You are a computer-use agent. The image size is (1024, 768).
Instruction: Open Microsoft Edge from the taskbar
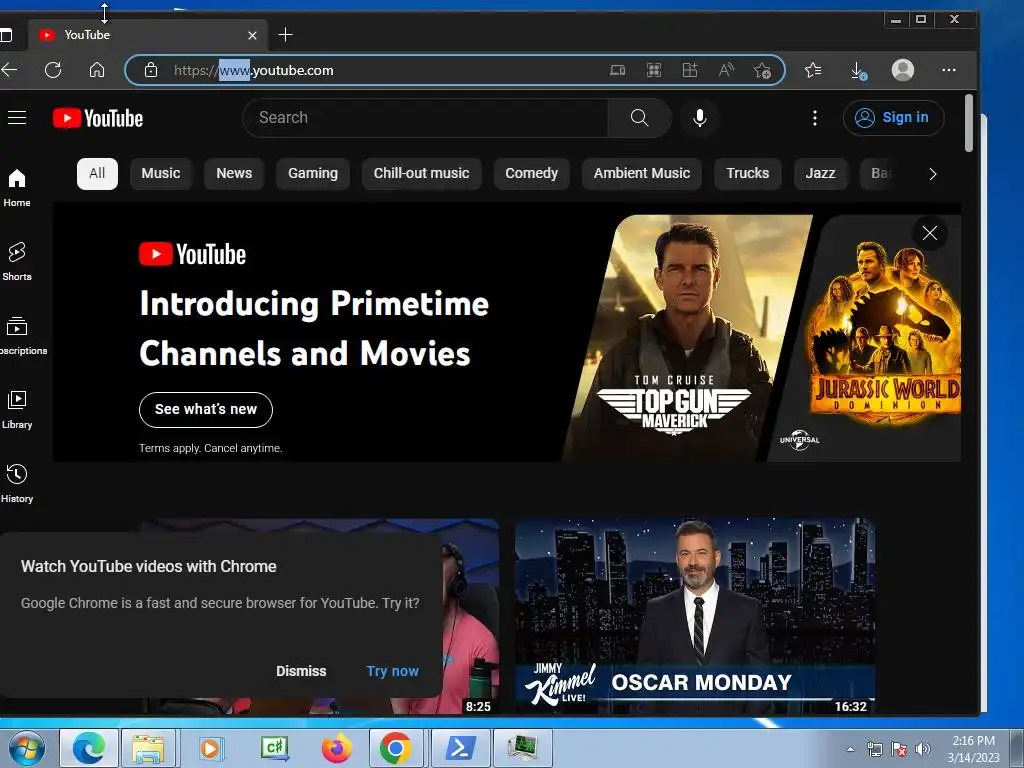tap(89, 748)
